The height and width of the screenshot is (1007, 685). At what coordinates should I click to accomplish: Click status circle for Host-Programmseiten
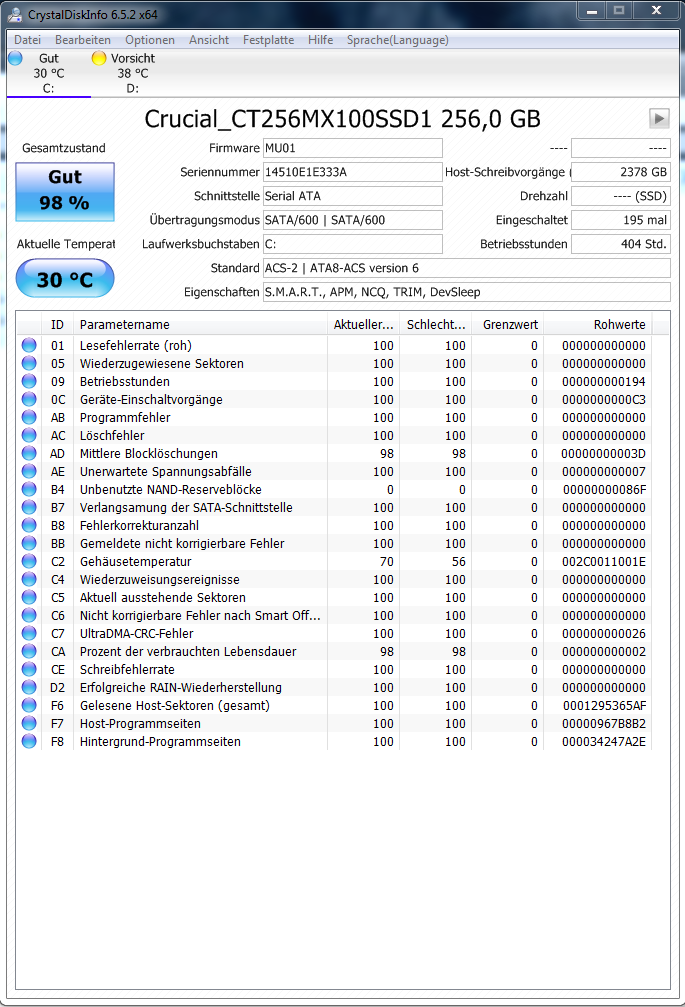(x=29, y=722)
